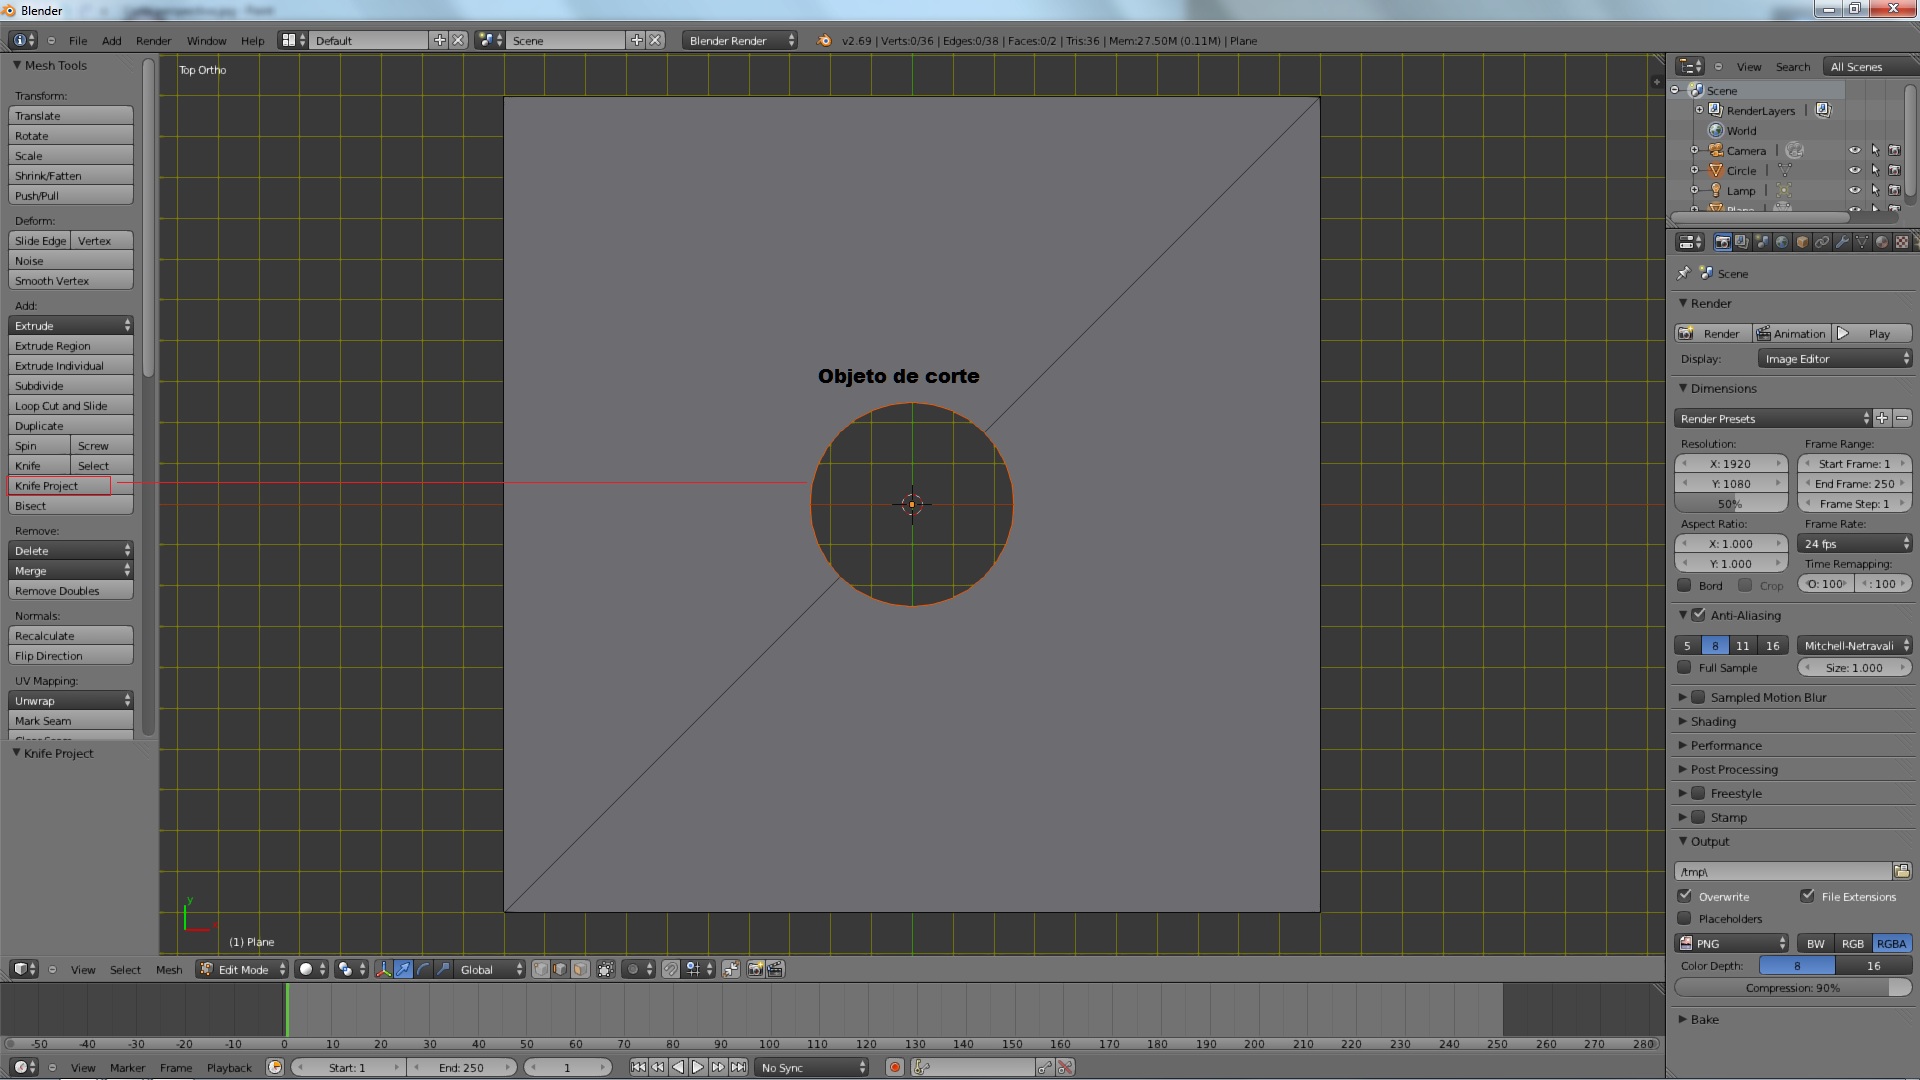
Task: Click the OpenGL render camera icon
Action: pos(756,969)
